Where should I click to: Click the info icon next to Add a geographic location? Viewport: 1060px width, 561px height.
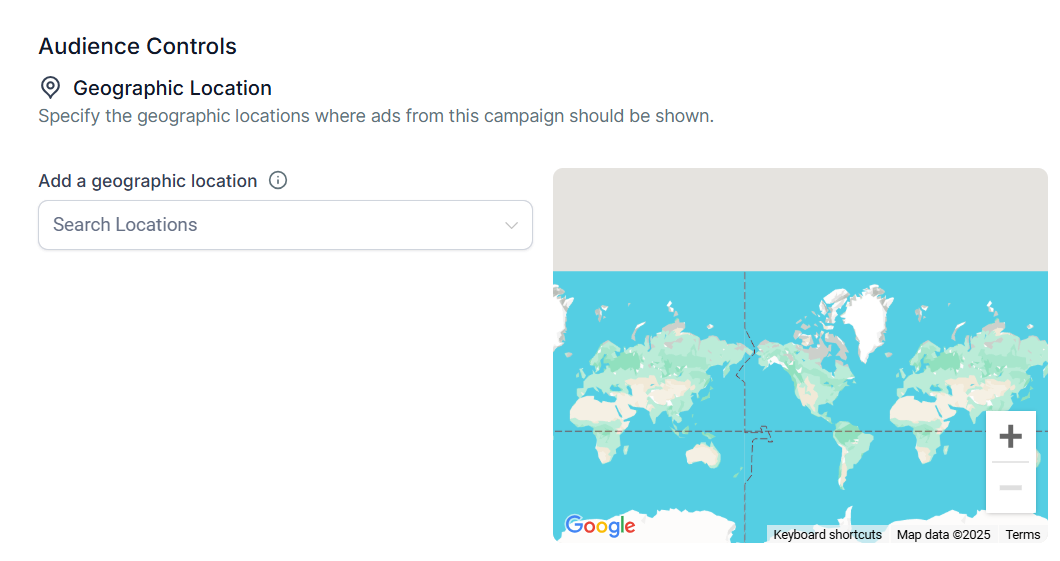278,181
